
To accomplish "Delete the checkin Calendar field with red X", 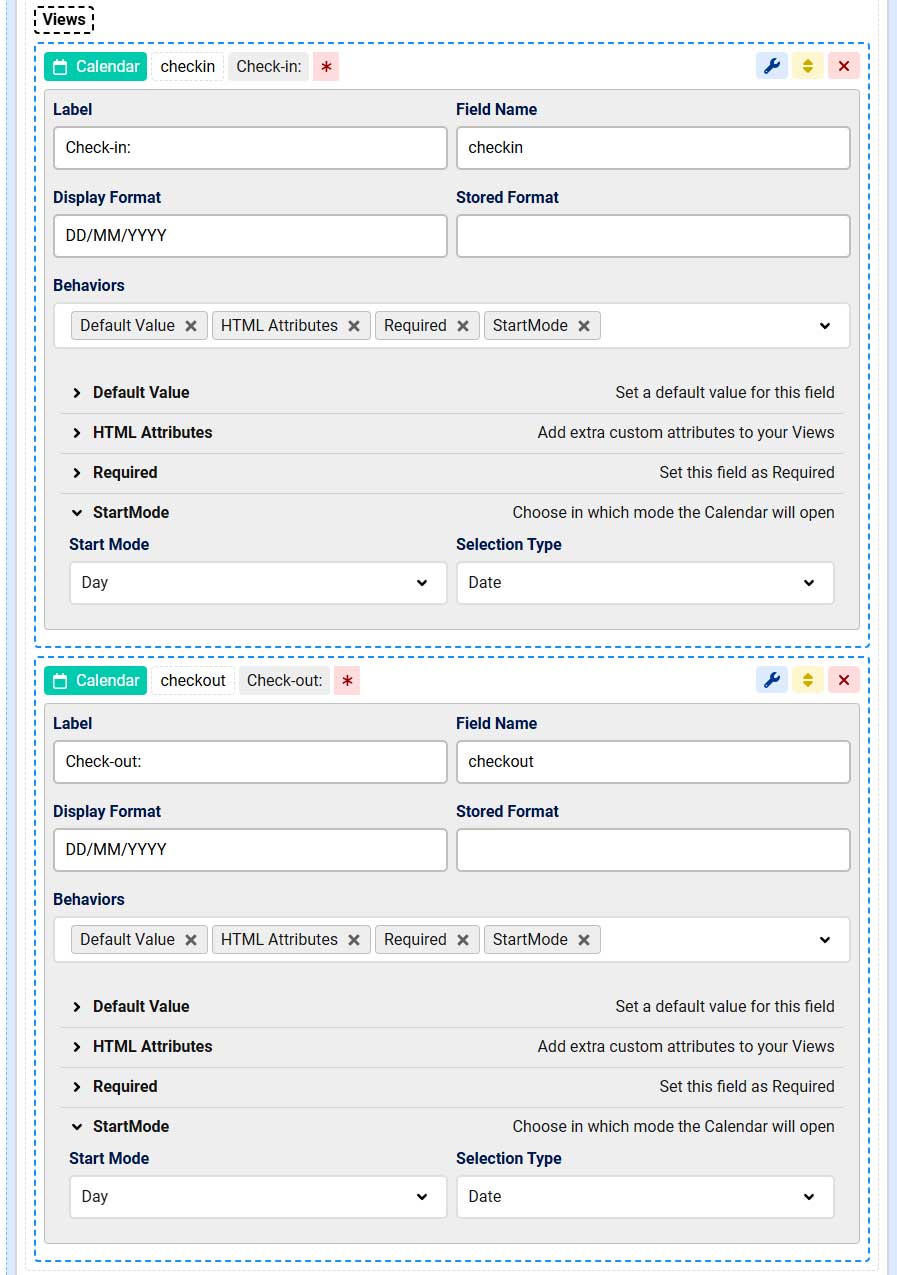I will click(x=843, y=67).
